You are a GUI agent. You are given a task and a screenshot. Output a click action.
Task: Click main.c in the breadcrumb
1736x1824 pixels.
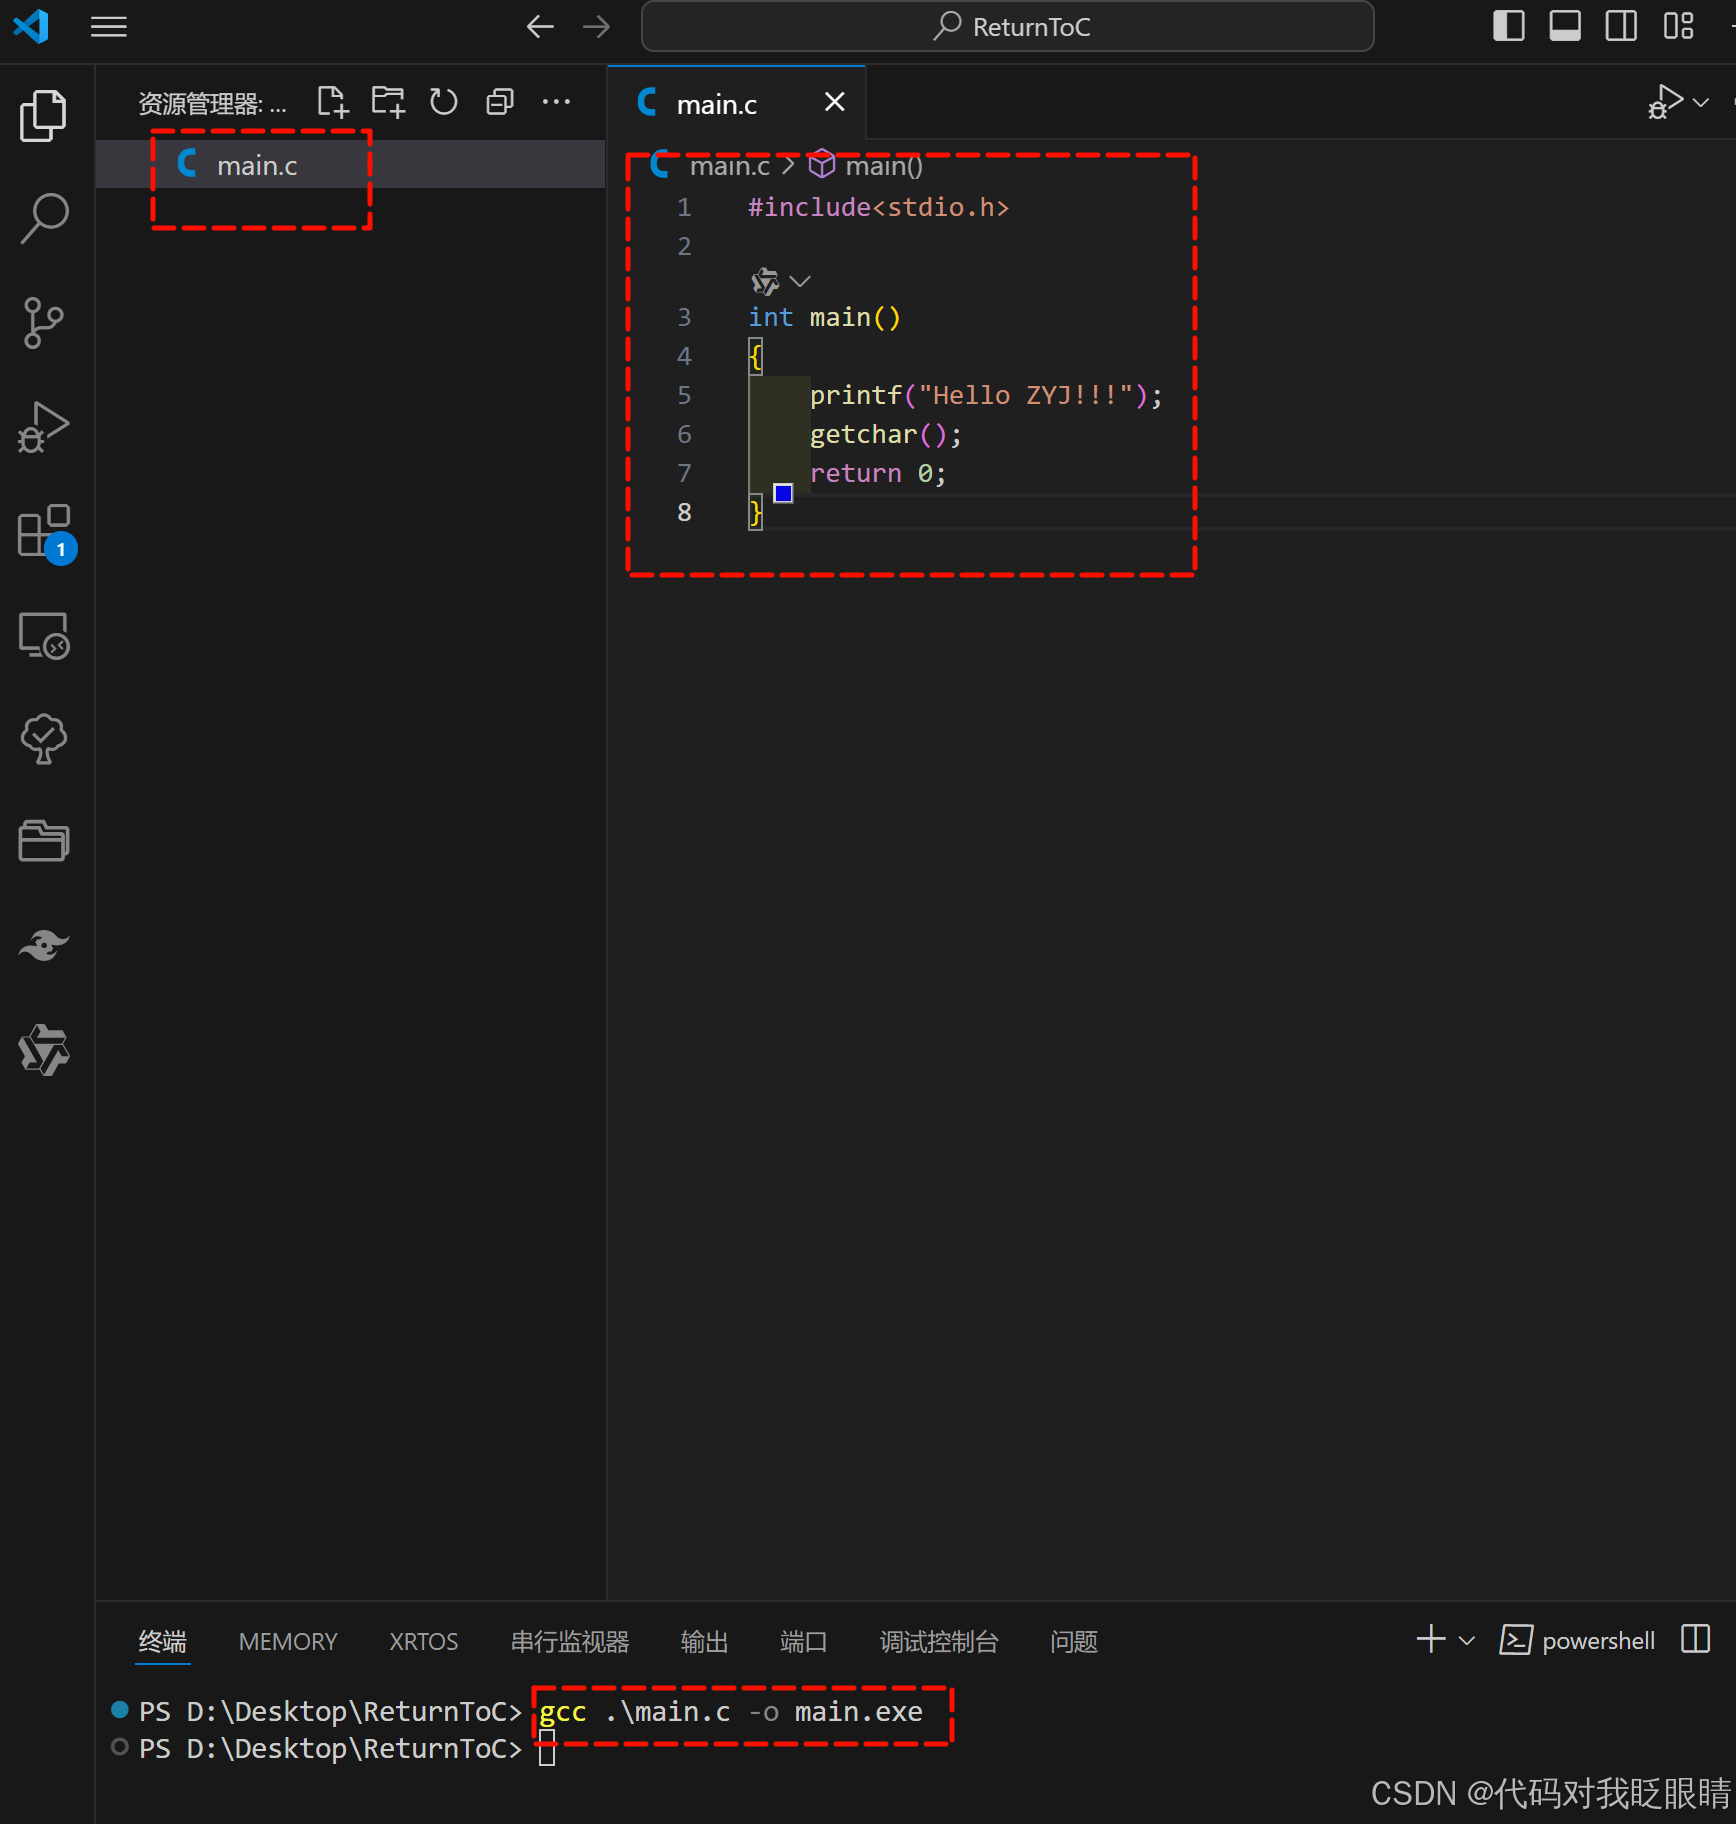coord(729,166)
